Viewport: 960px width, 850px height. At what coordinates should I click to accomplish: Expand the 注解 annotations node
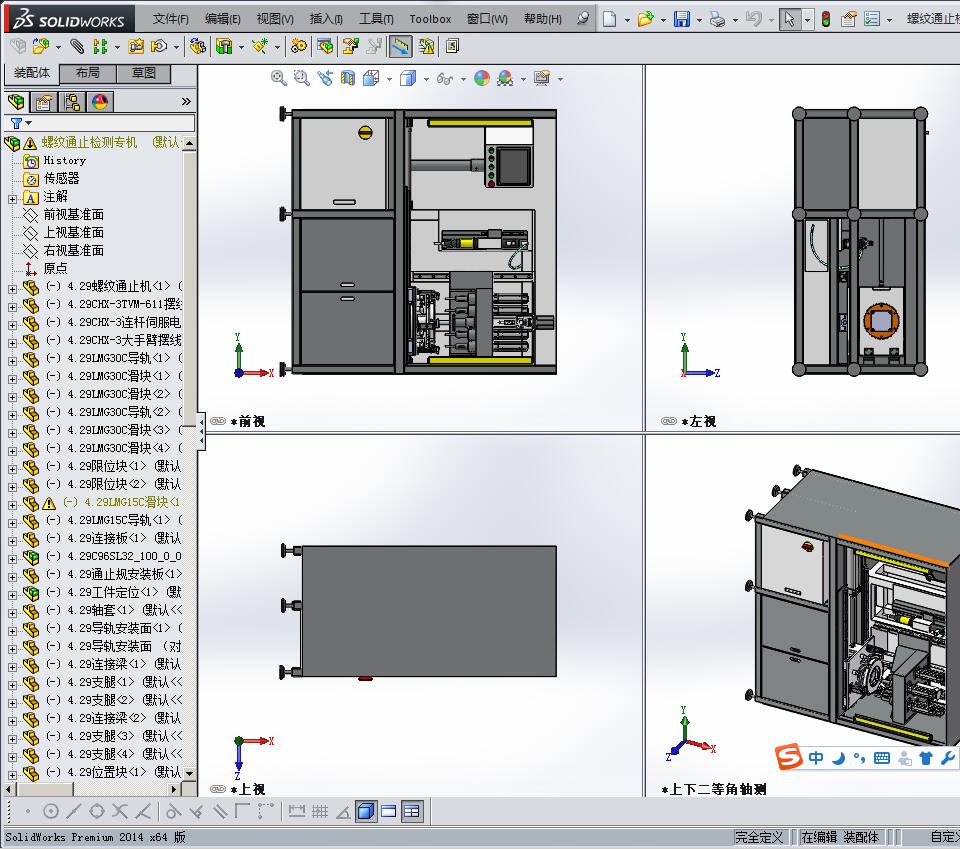click(12, 199)
